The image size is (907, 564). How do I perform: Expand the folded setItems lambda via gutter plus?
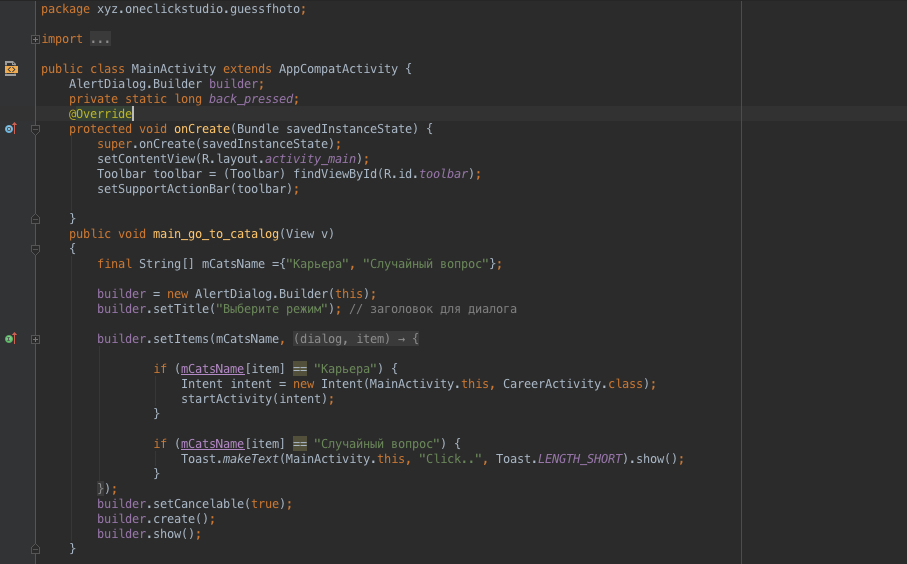pyautogui.click(x=35, y=339)
